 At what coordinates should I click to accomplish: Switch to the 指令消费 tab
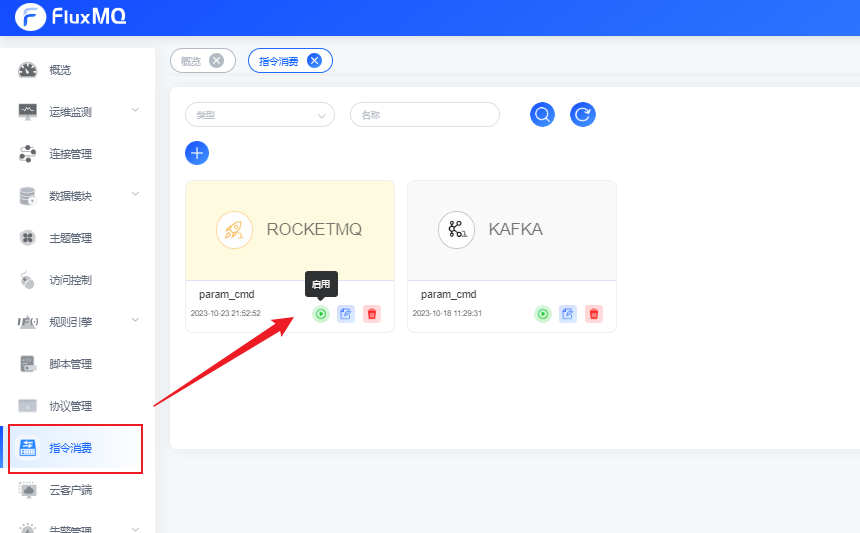tap(279, 61)
